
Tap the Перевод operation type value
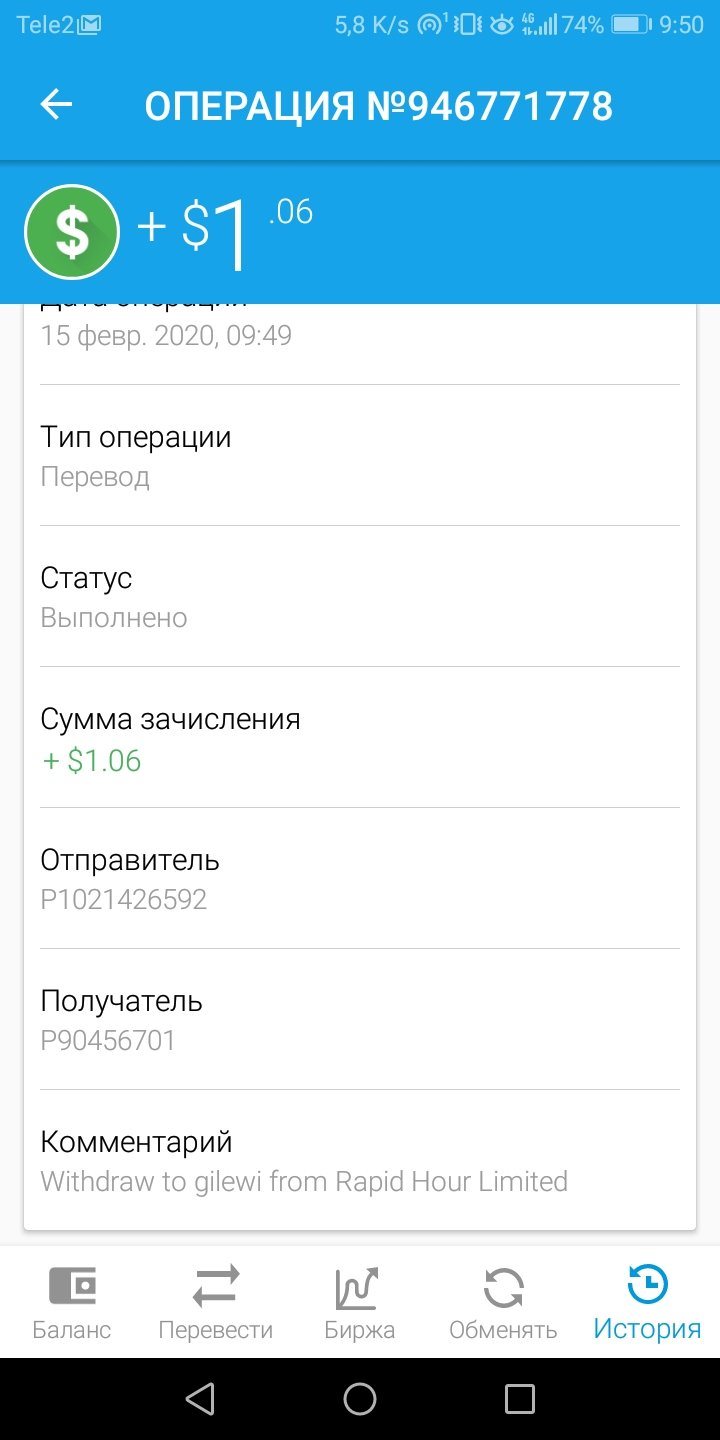[95, 477]
